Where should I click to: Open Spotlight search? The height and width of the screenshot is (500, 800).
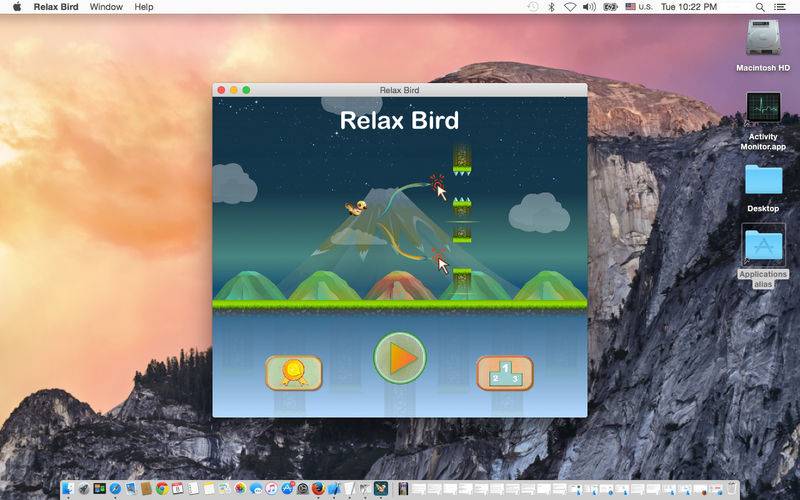click(760, 7)
